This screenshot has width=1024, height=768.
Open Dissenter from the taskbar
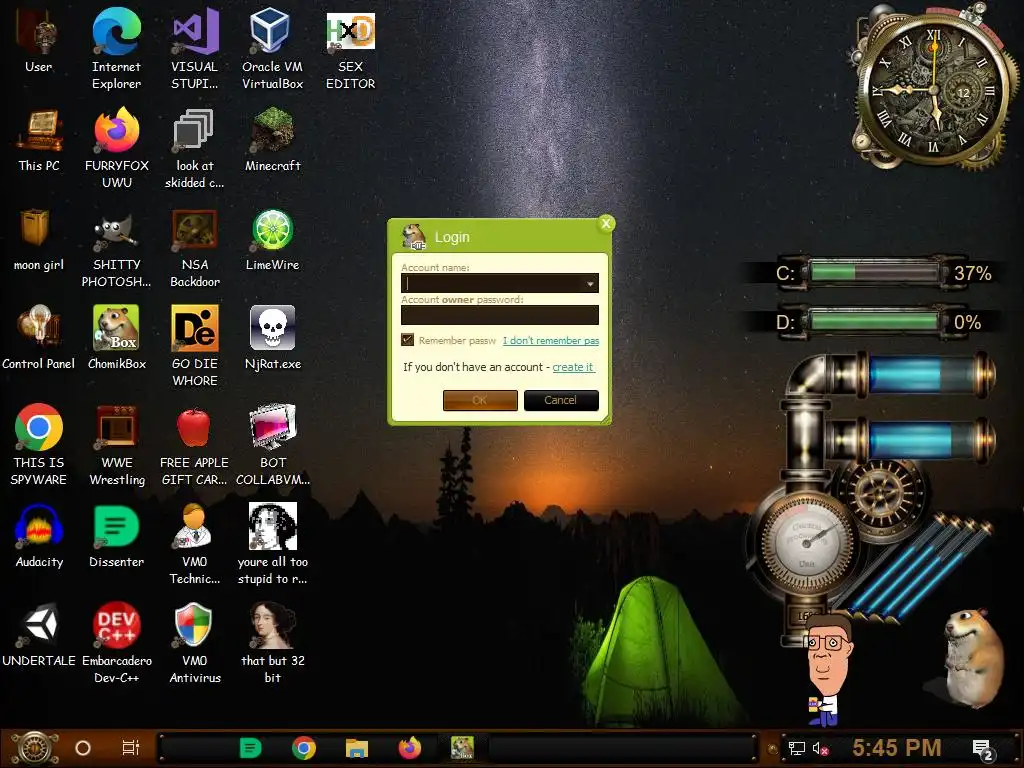251,748
